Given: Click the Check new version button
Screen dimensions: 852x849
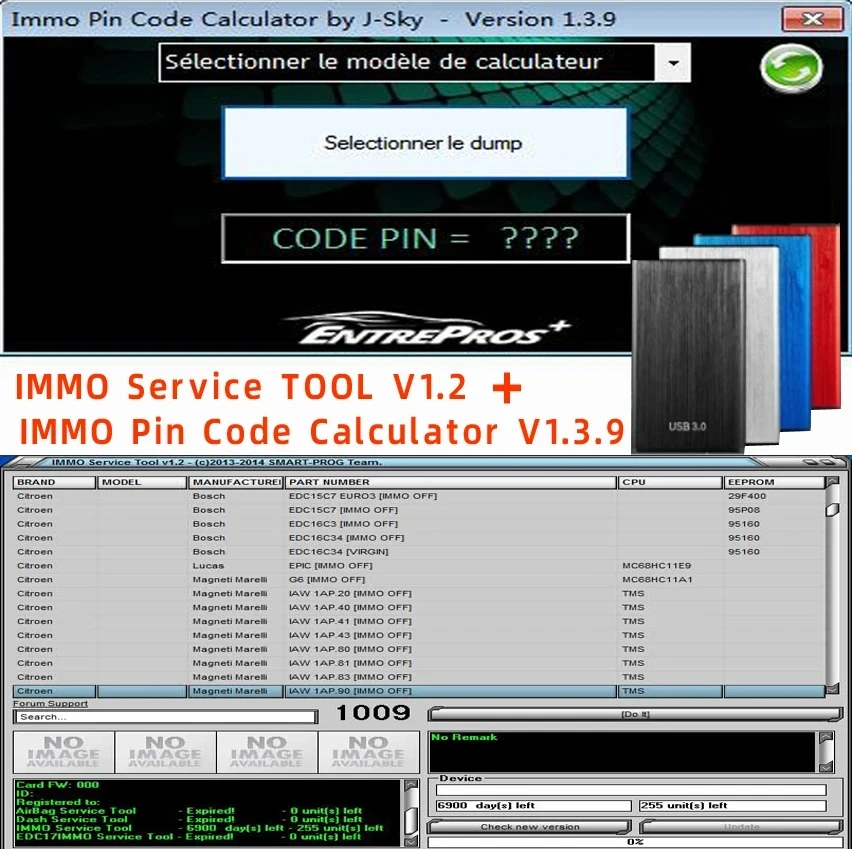Looking at the screenshot, I should 529,827.
